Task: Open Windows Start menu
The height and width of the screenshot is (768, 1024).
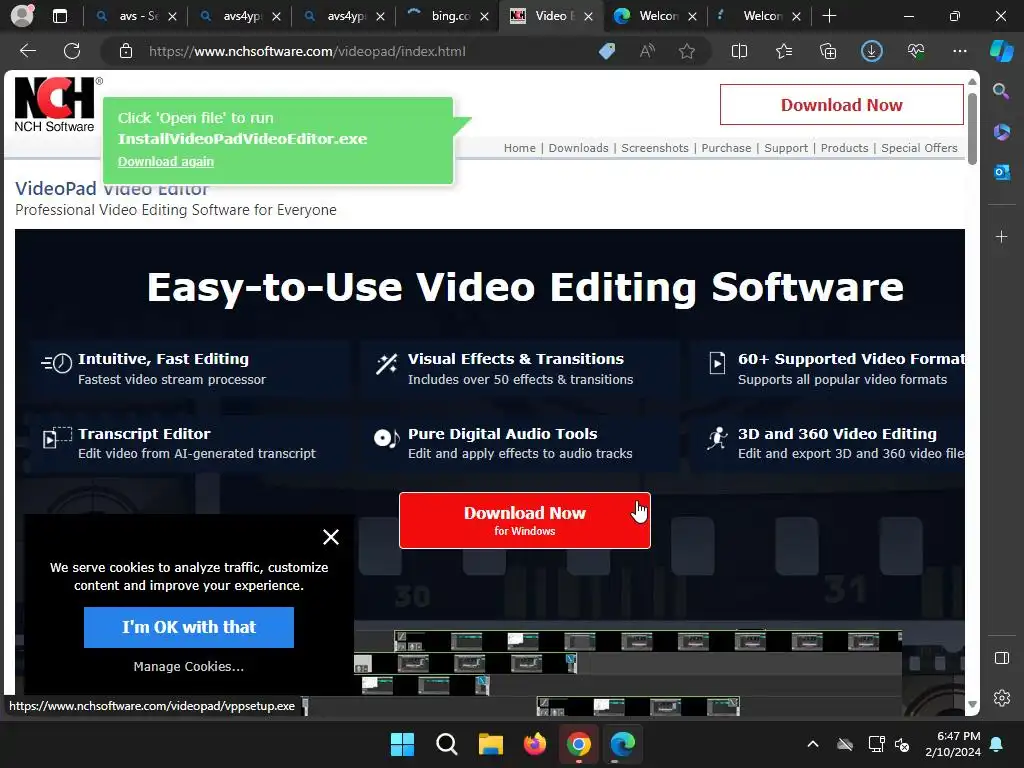Action: tap(402, 744)
